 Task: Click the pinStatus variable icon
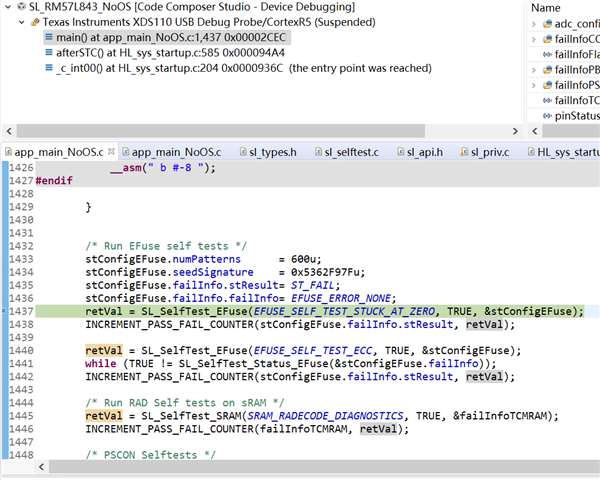coord(548,116)
